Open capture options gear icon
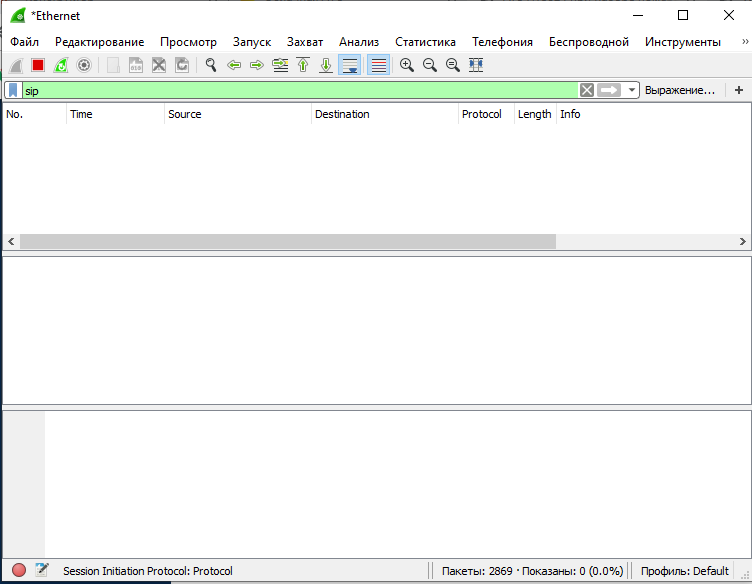752x584 pixels. tap(84, 65)
